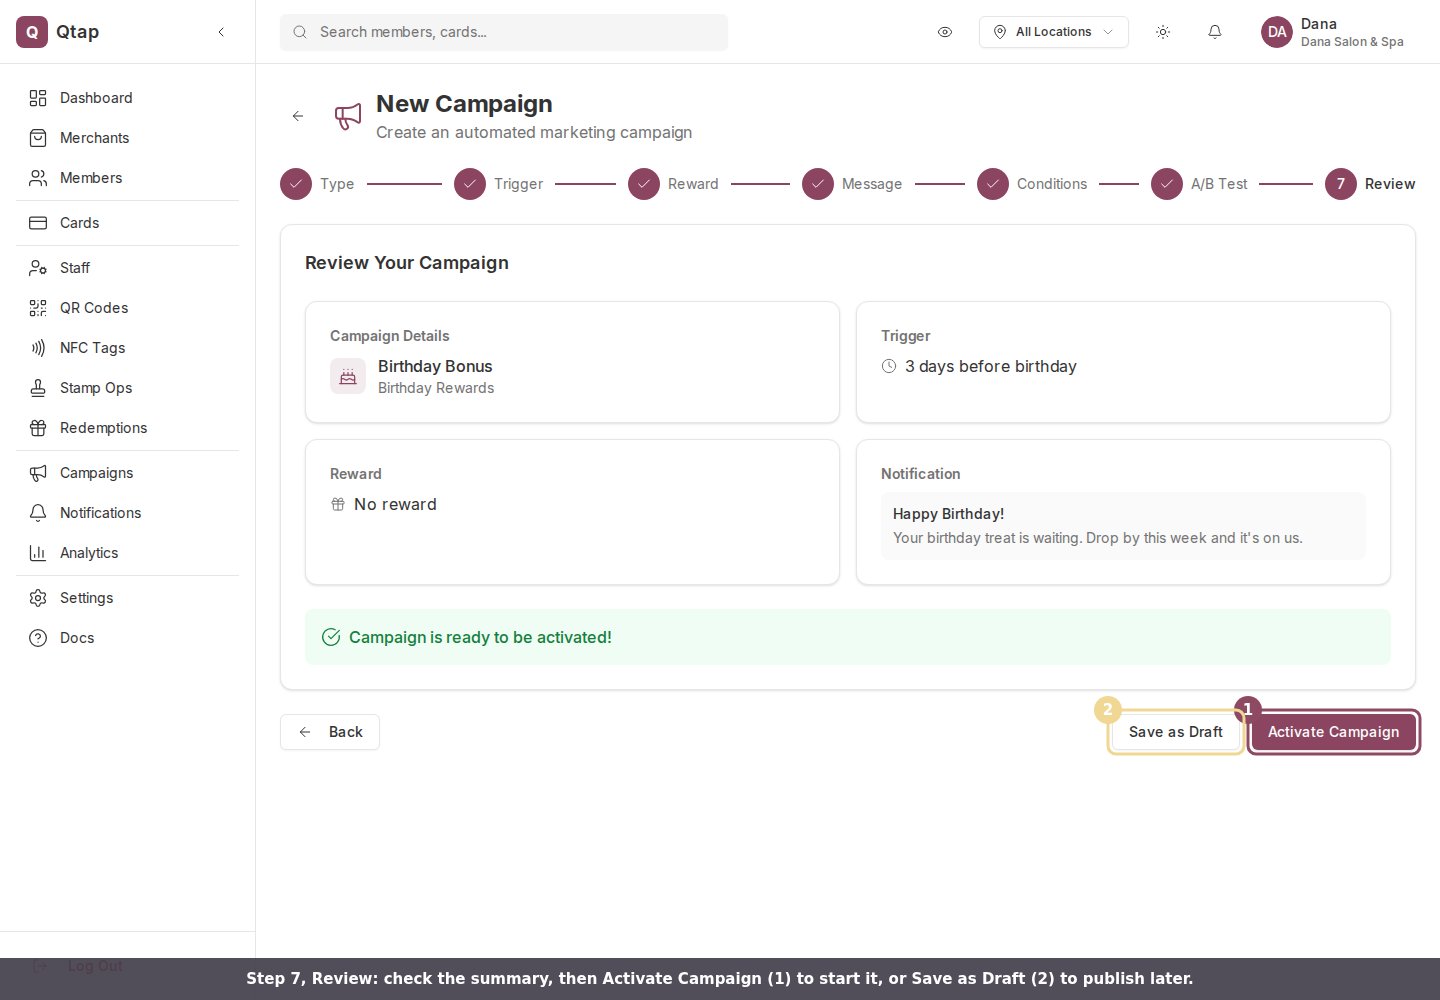Click the clock icon beside trigger

pos(889,366)
